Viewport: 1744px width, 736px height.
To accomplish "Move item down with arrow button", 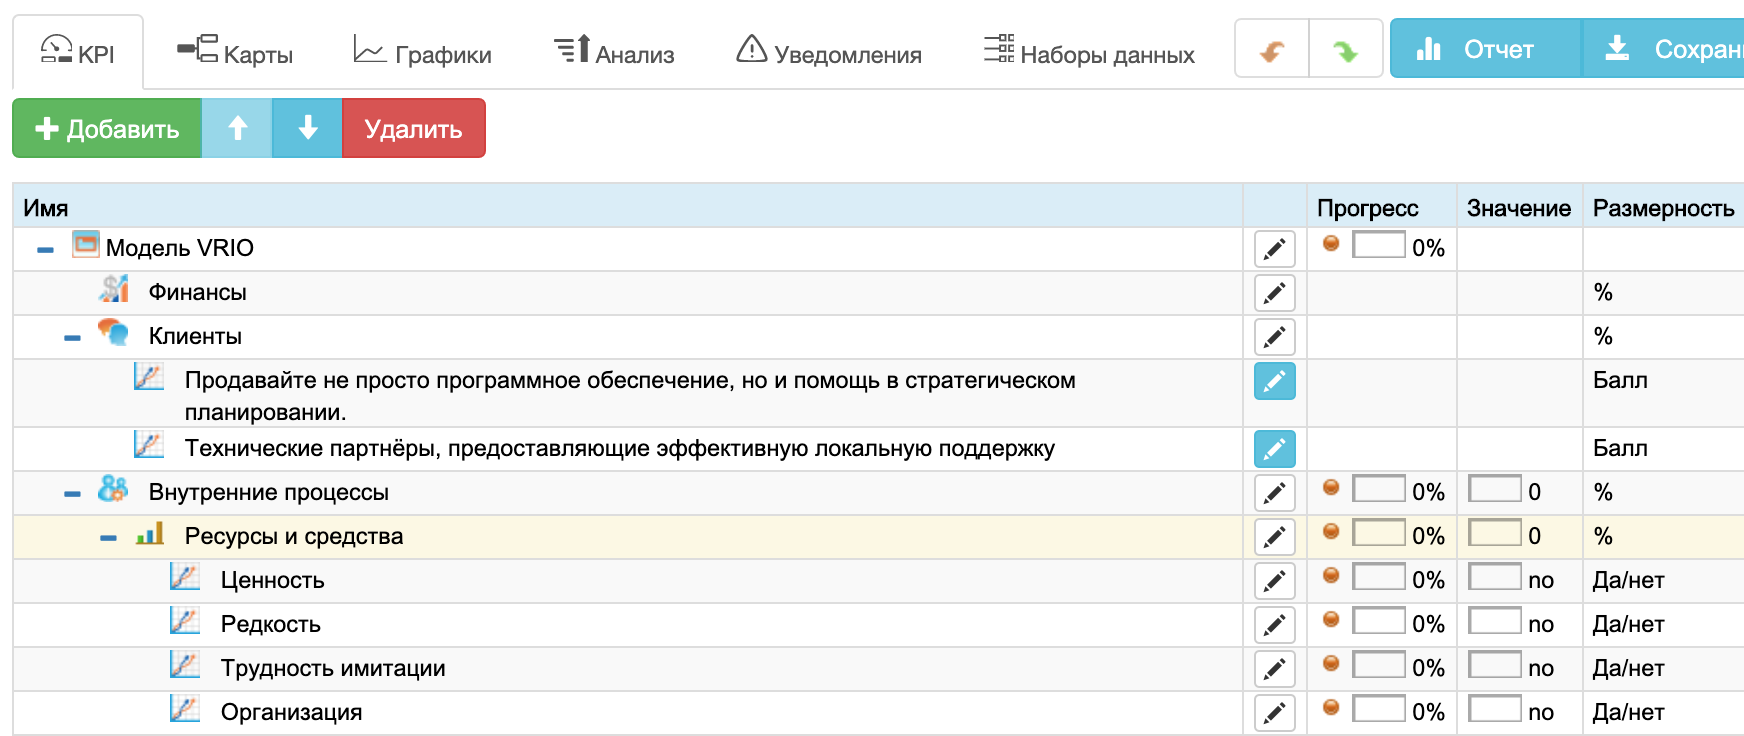I will point(307,128).
